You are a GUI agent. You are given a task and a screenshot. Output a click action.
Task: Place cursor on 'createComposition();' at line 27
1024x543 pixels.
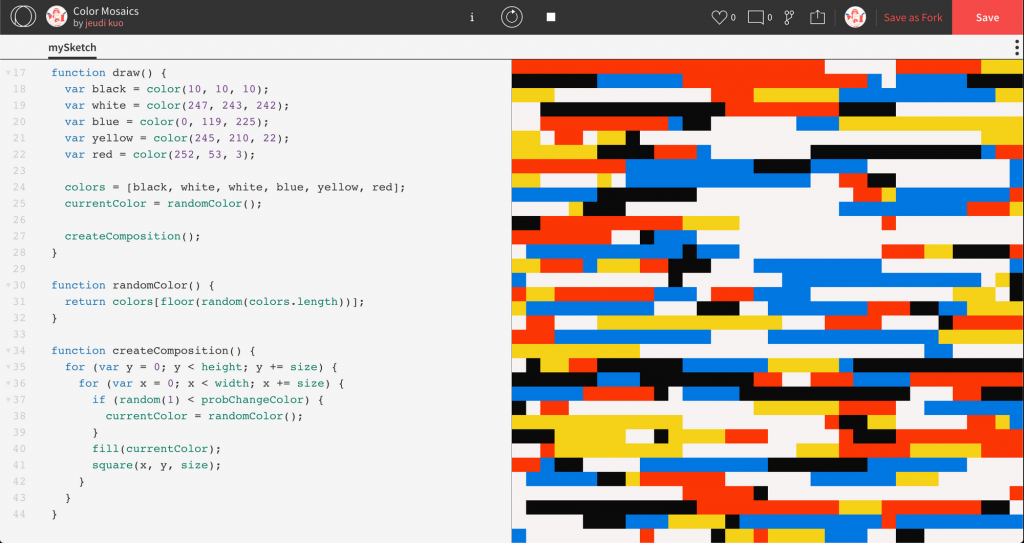(x=133, y=236)
